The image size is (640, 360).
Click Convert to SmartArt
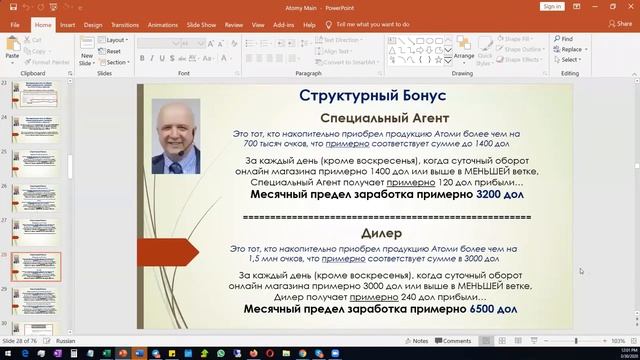point(346,62)
